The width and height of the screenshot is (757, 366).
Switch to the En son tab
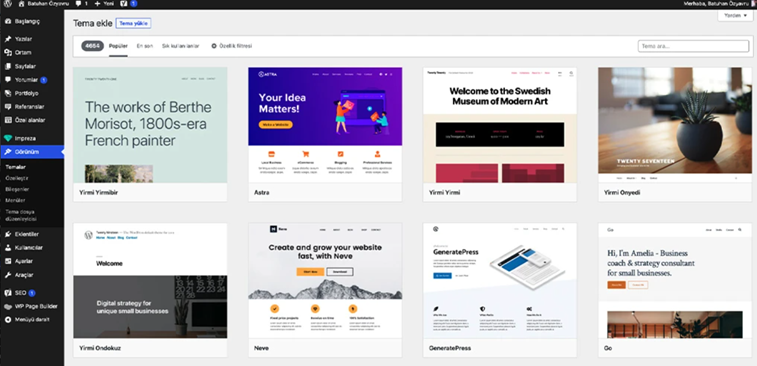pyautogui.click(x=145, y=46)
